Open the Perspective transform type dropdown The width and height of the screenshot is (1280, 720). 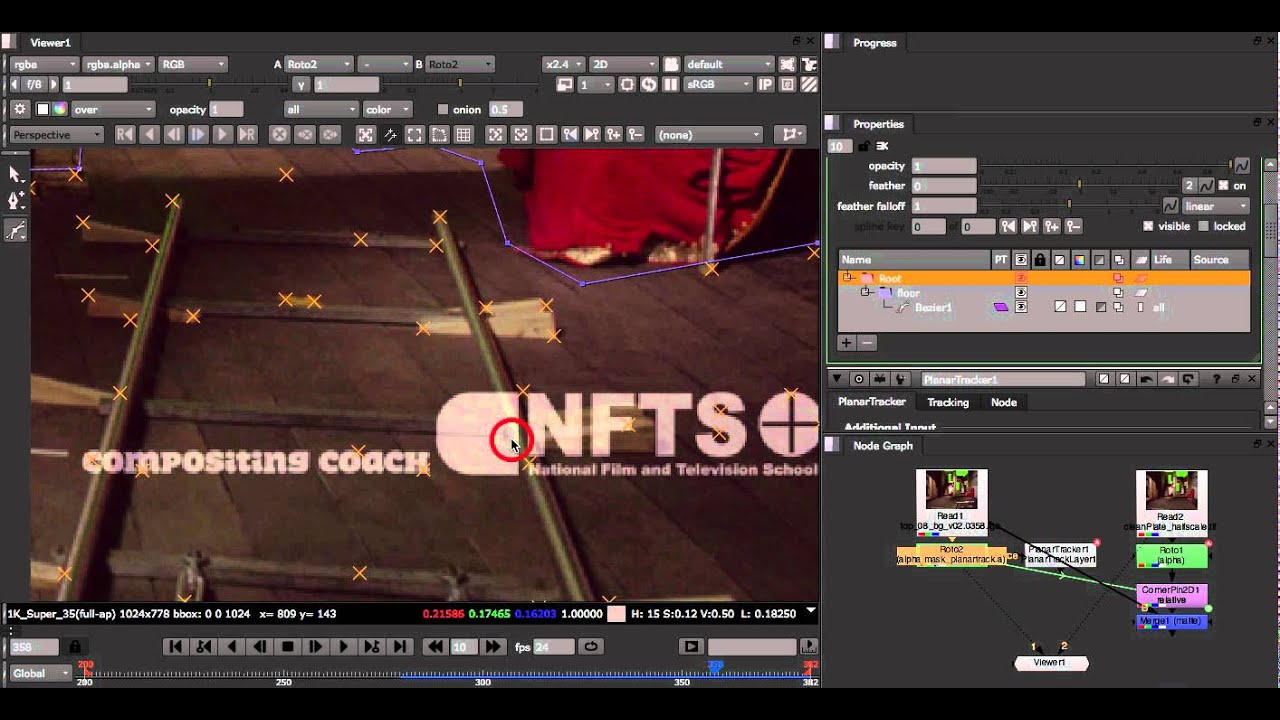pos(56,135)
